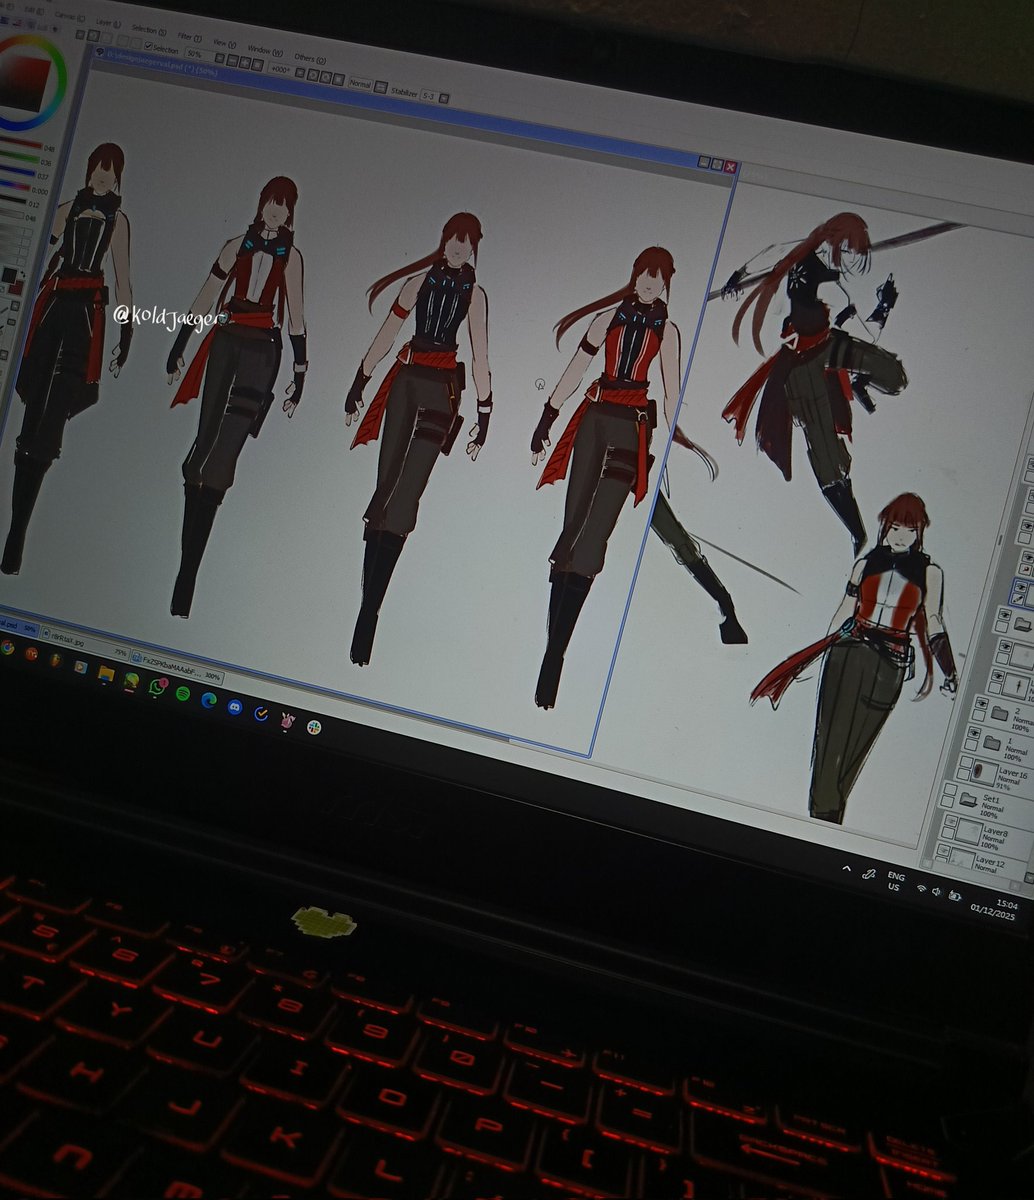Screen dimensions: 1034x1200
Task: Expand layer folder 2
Action: pyautogui.click(x=999, y=713)
